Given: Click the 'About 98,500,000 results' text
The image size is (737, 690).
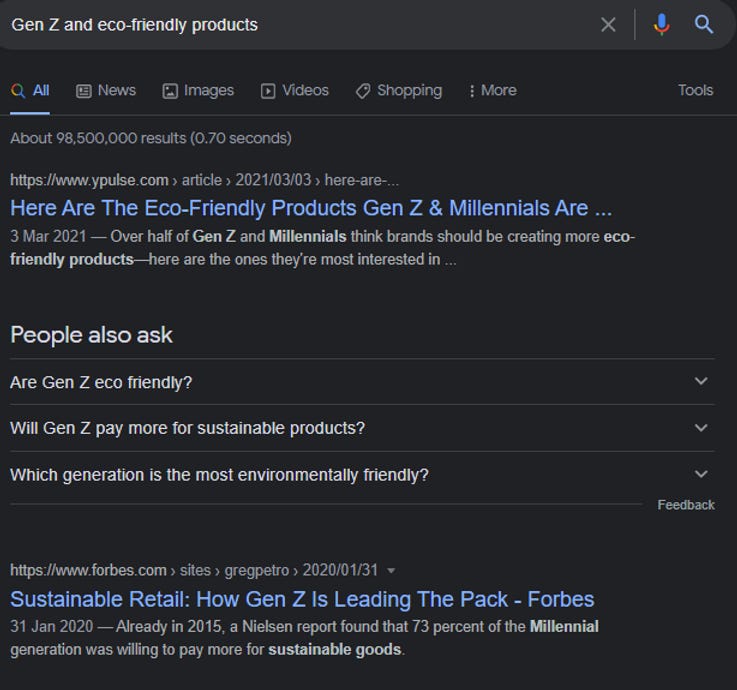Looking at the screenshot, I should [151, 138].
